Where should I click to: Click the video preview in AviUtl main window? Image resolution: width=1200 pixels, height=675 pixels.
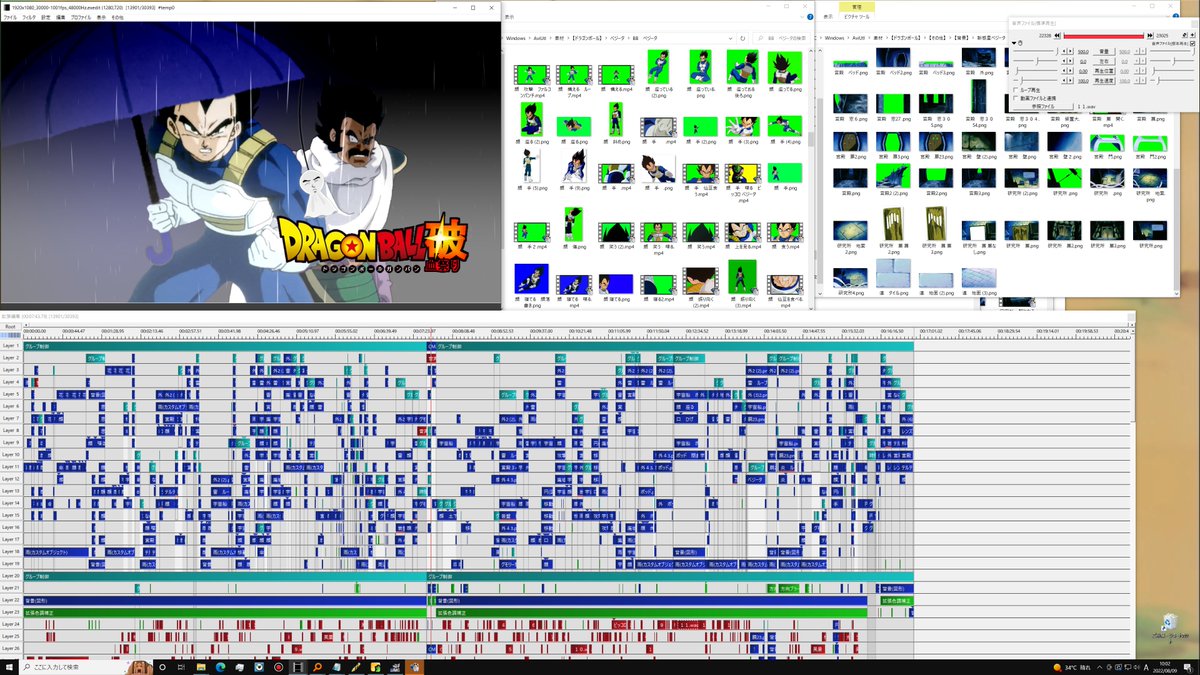point(250,162)
